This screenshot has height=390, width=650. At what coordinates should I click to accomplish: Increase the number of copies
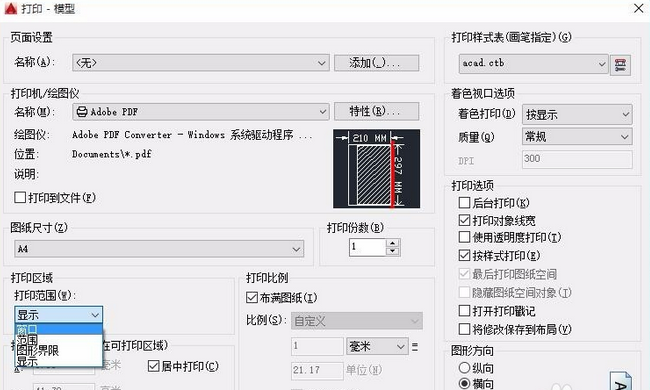pos(393,242)
